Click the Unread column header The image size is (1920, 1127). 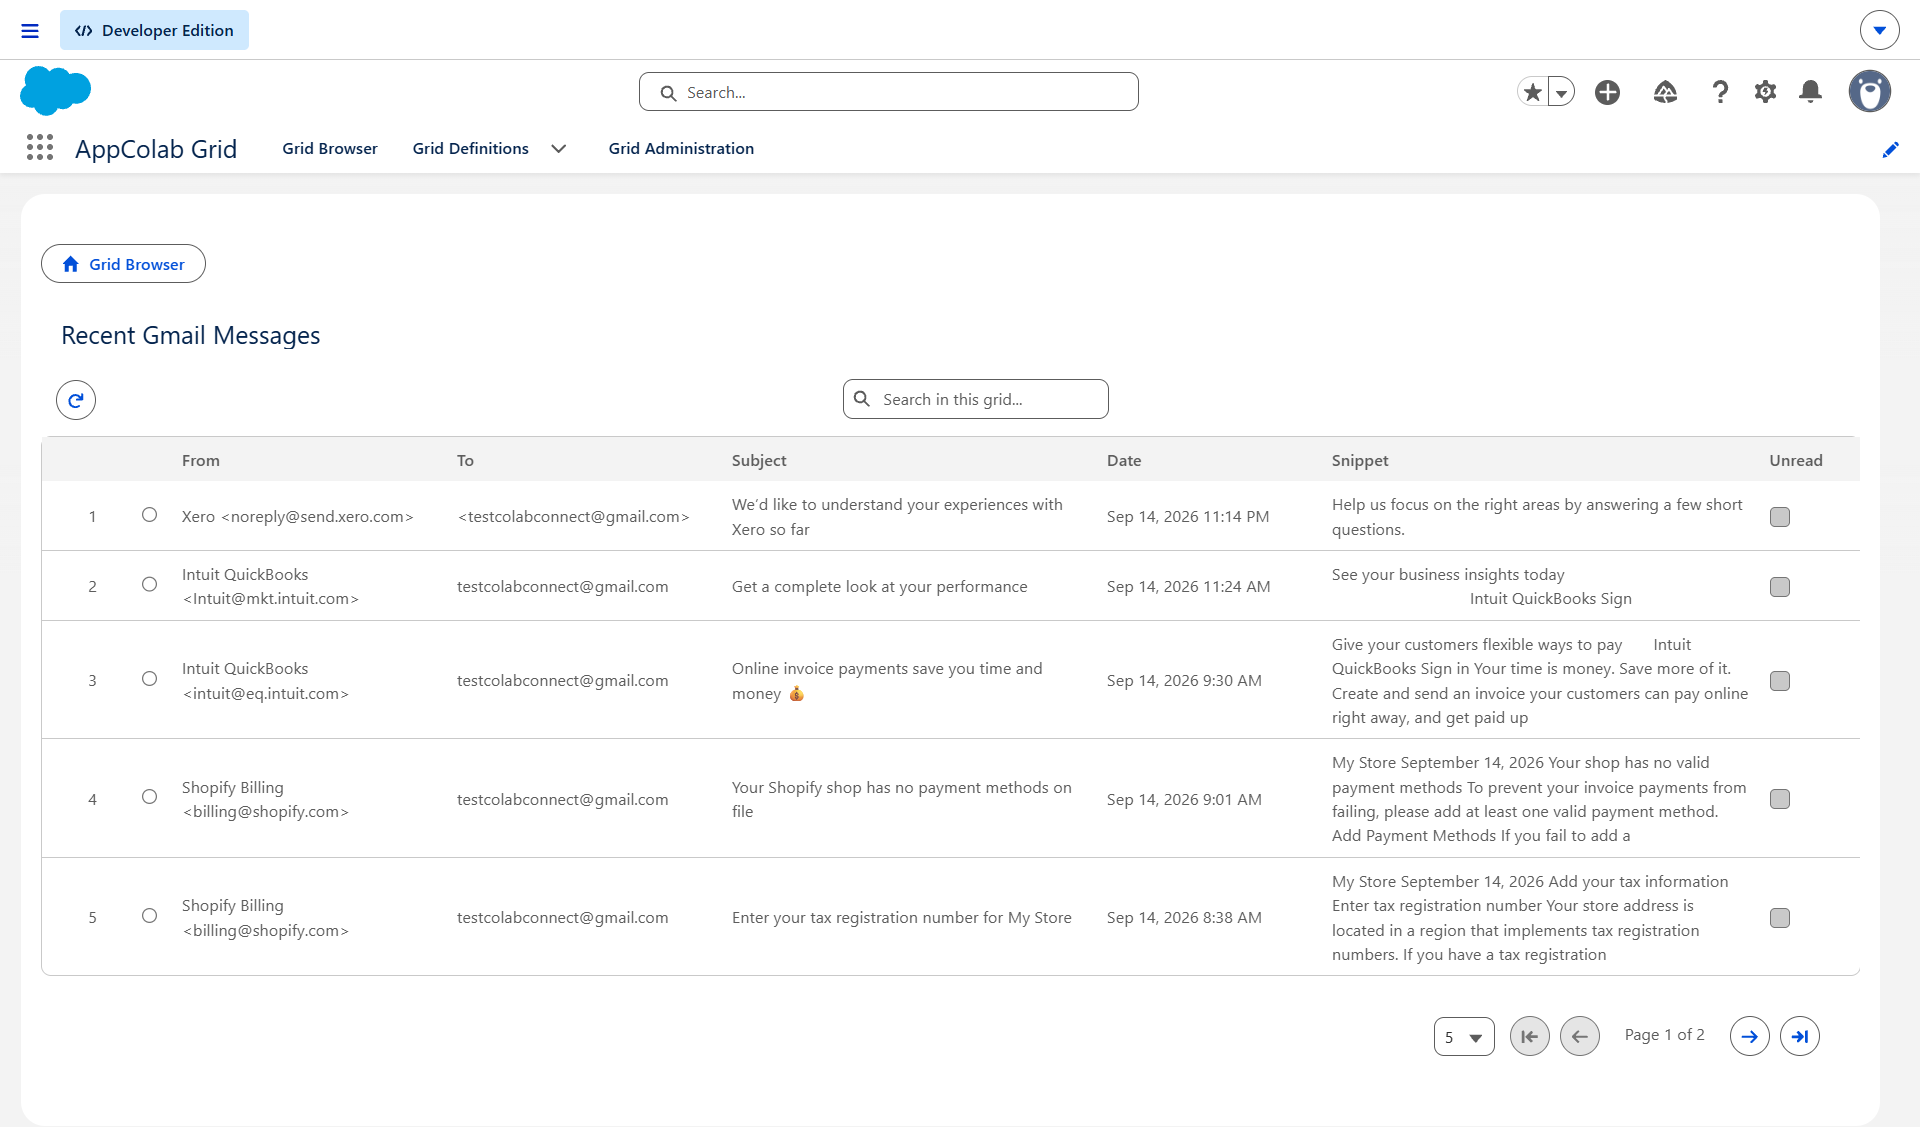[1796, 460]
